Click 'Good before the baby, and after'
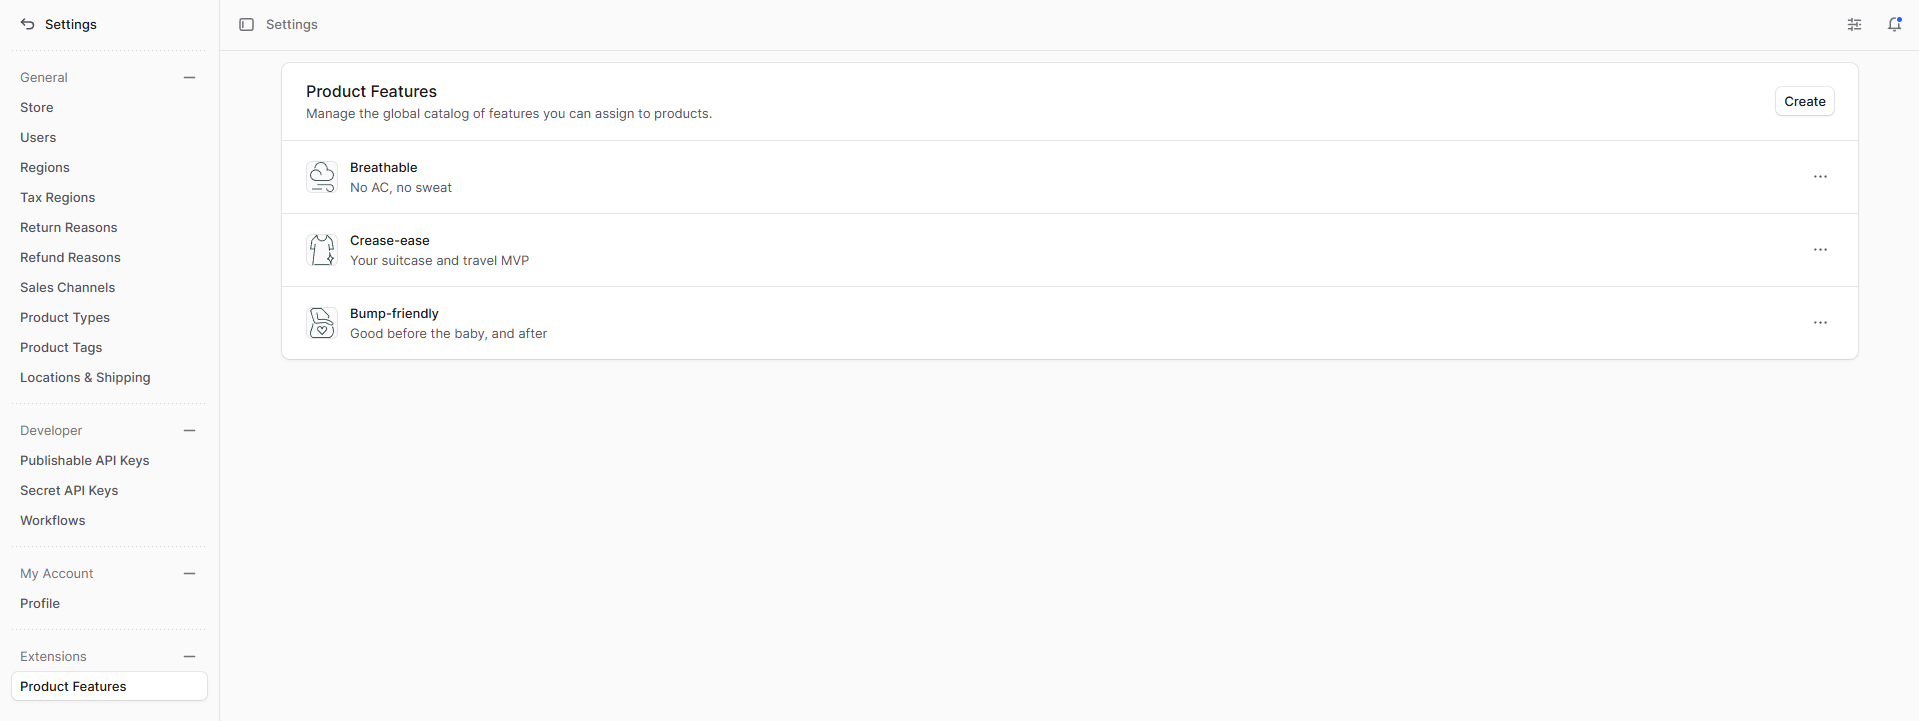Viewport: 1919px width, 721px height. click(449, 333)
